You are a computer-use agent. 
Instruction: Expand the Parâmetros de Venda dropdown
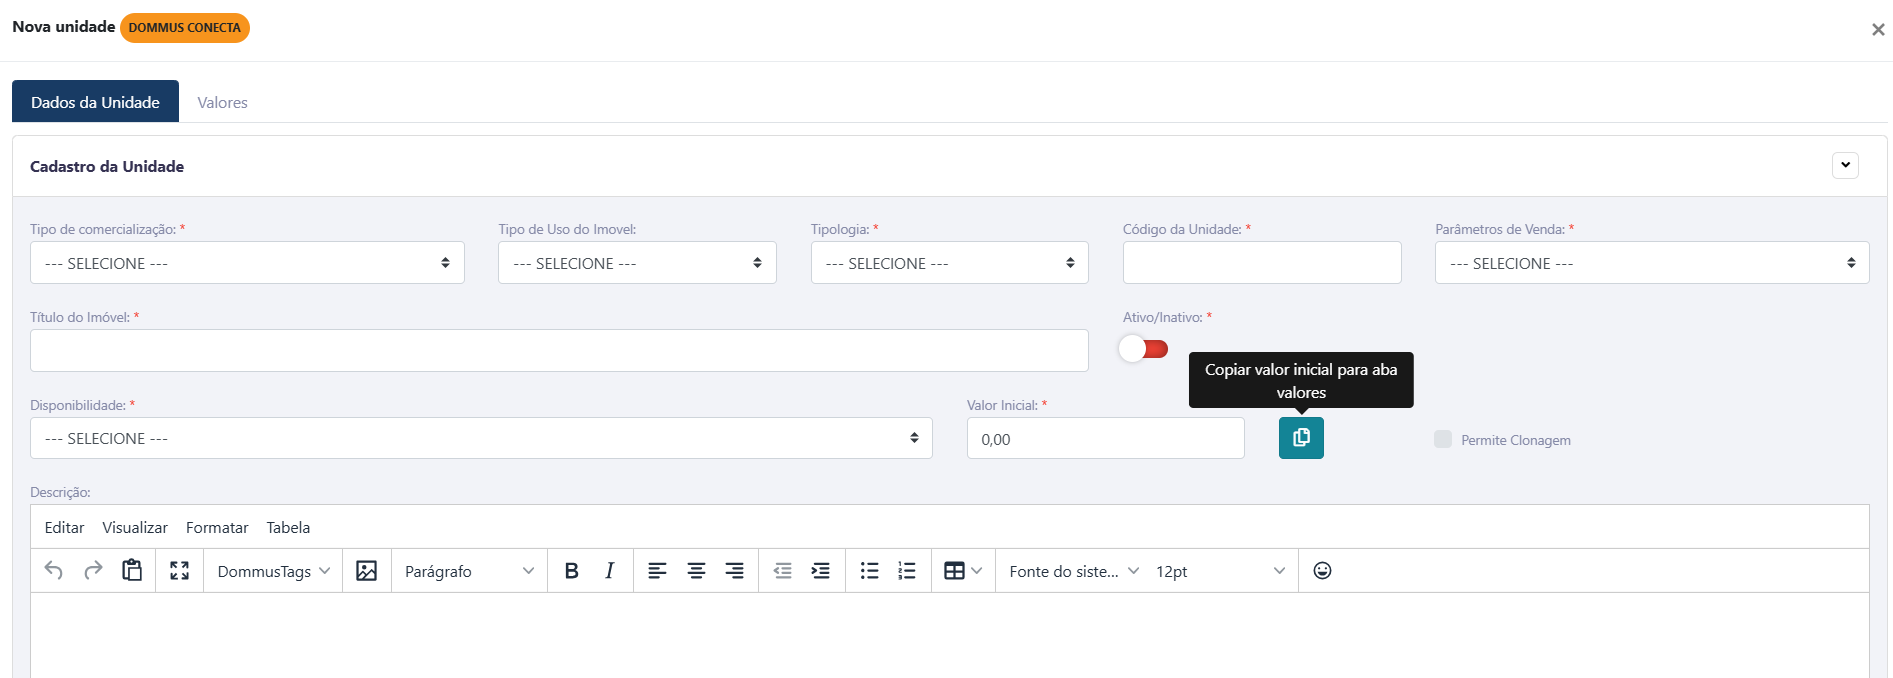pos(1651,263)
